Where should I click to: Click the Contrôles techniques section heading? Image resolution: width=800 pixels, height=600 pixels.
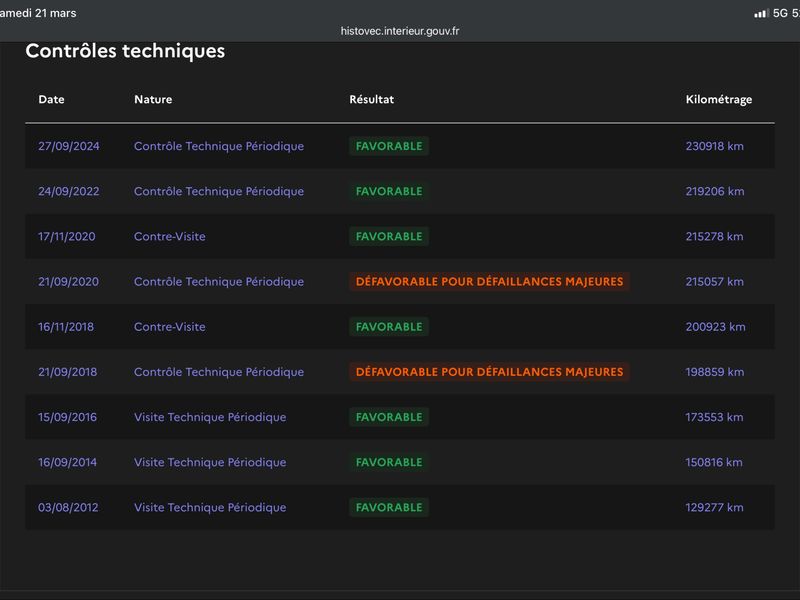click(x=125, y=51)
